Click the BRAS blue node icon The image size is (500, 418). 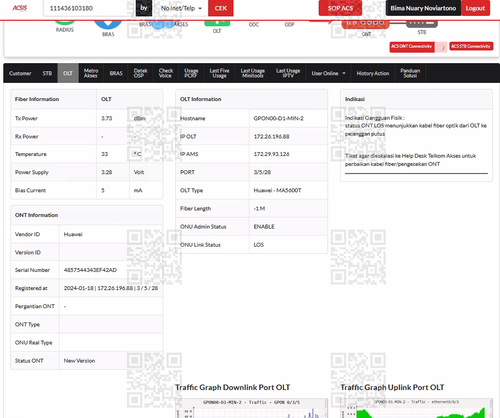(108, 25)
